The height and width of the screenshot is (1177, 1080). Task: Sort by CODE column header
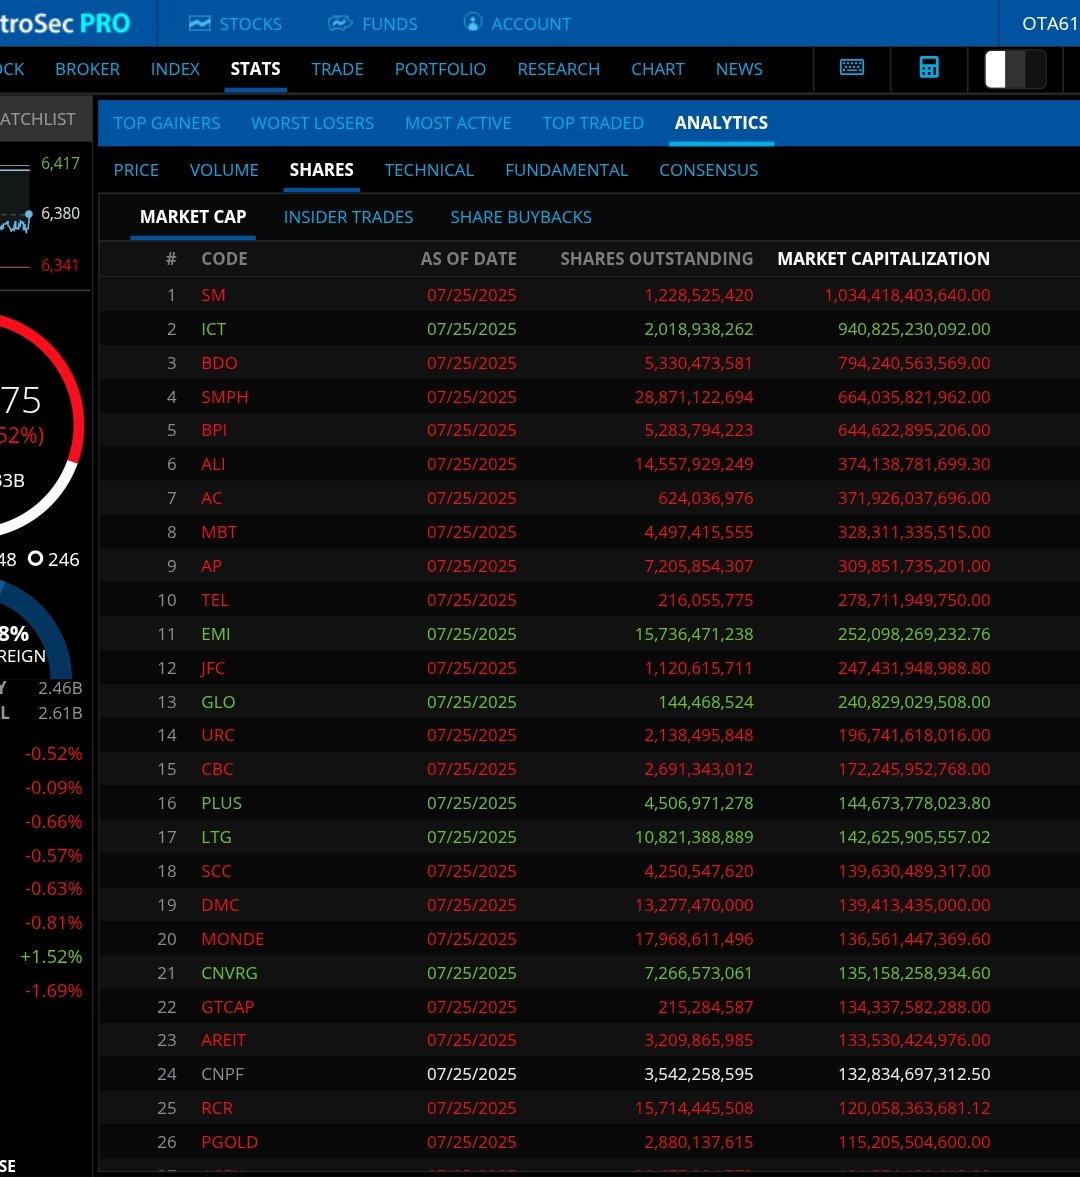click(224, 259)
